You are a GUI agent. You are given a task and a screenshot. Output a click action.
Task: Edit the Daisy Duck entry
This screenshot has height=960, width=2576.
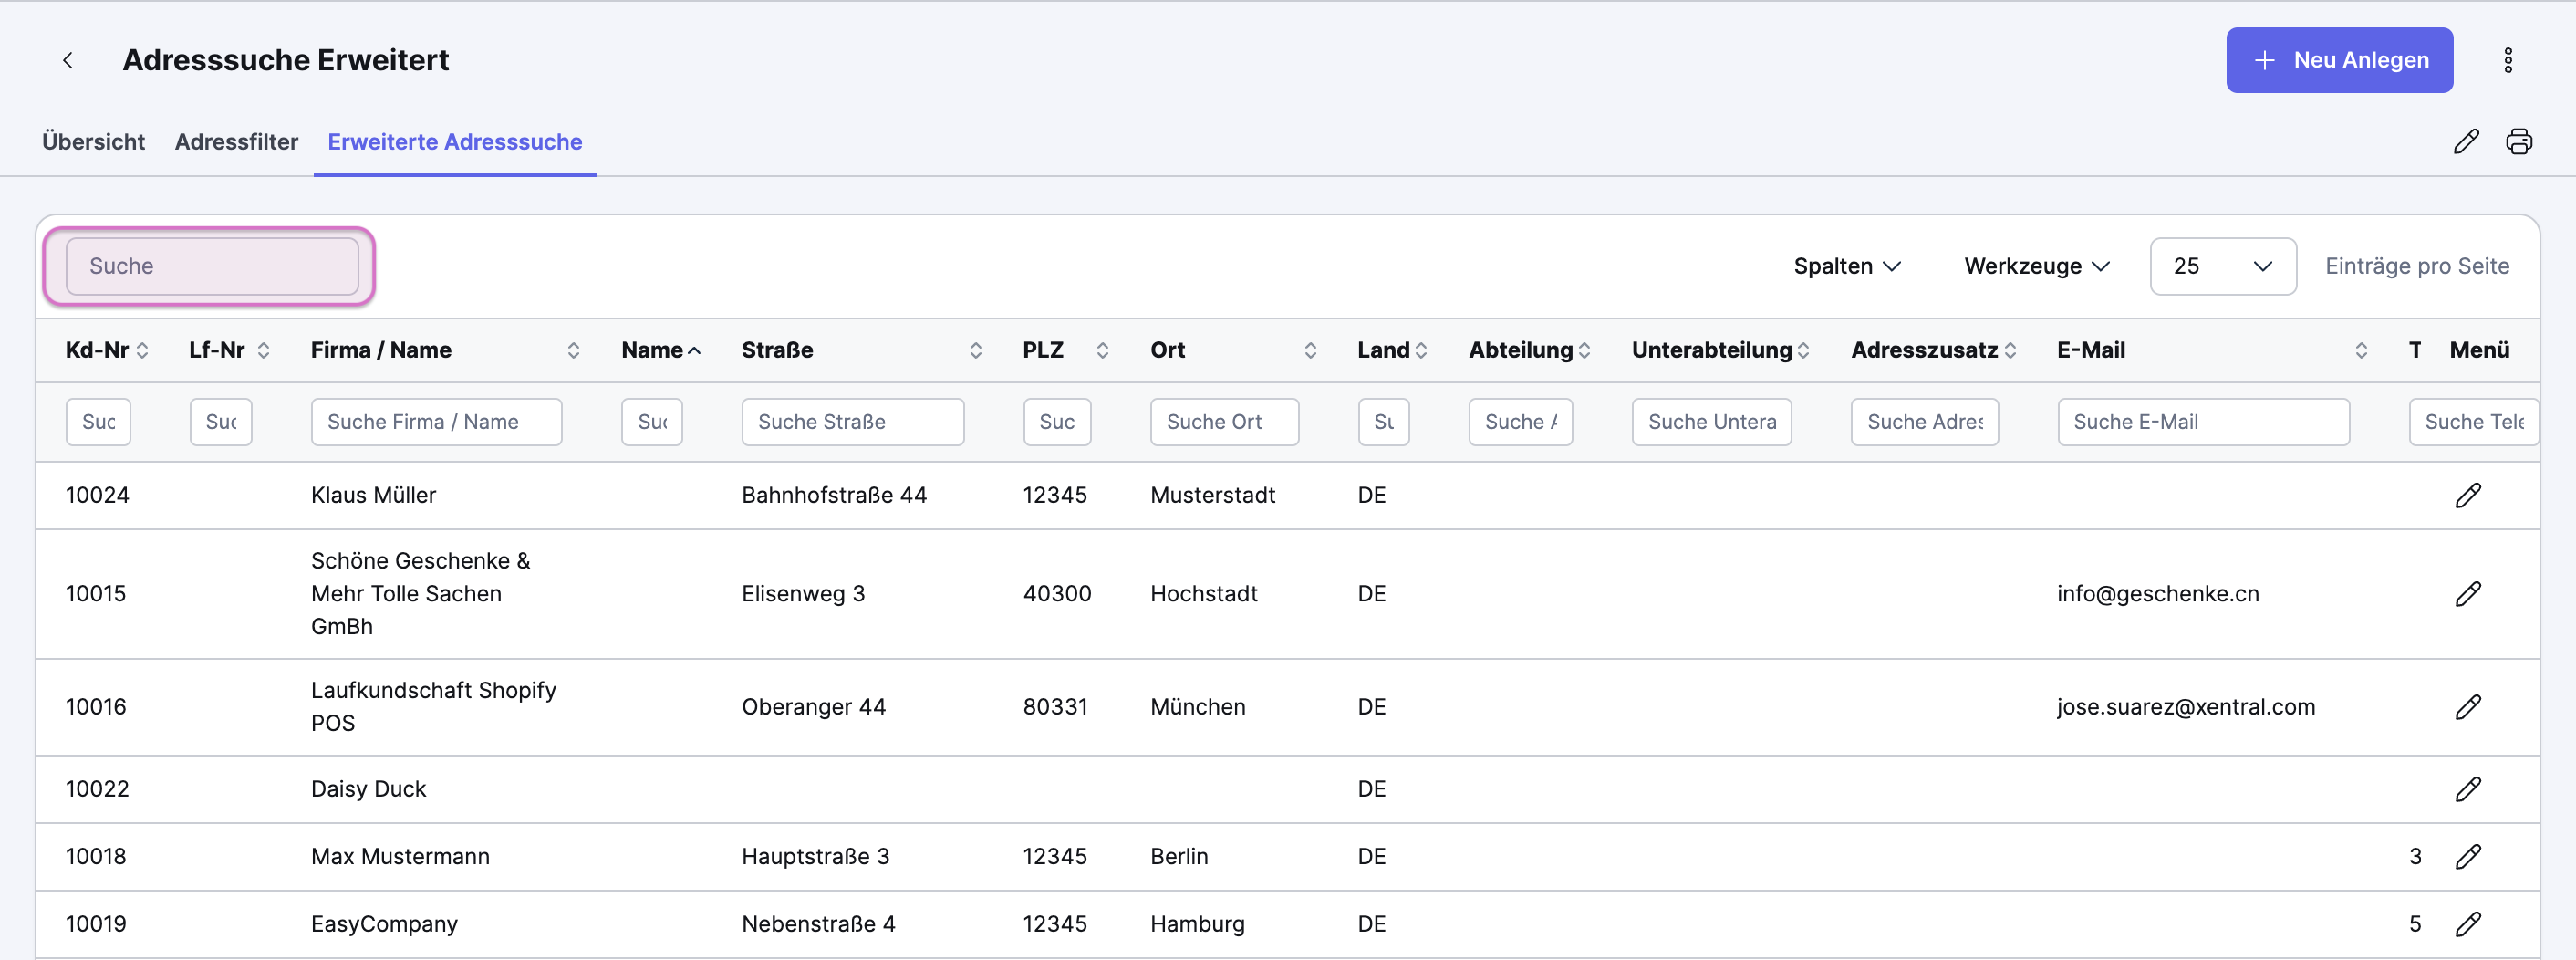(2467, 789)
